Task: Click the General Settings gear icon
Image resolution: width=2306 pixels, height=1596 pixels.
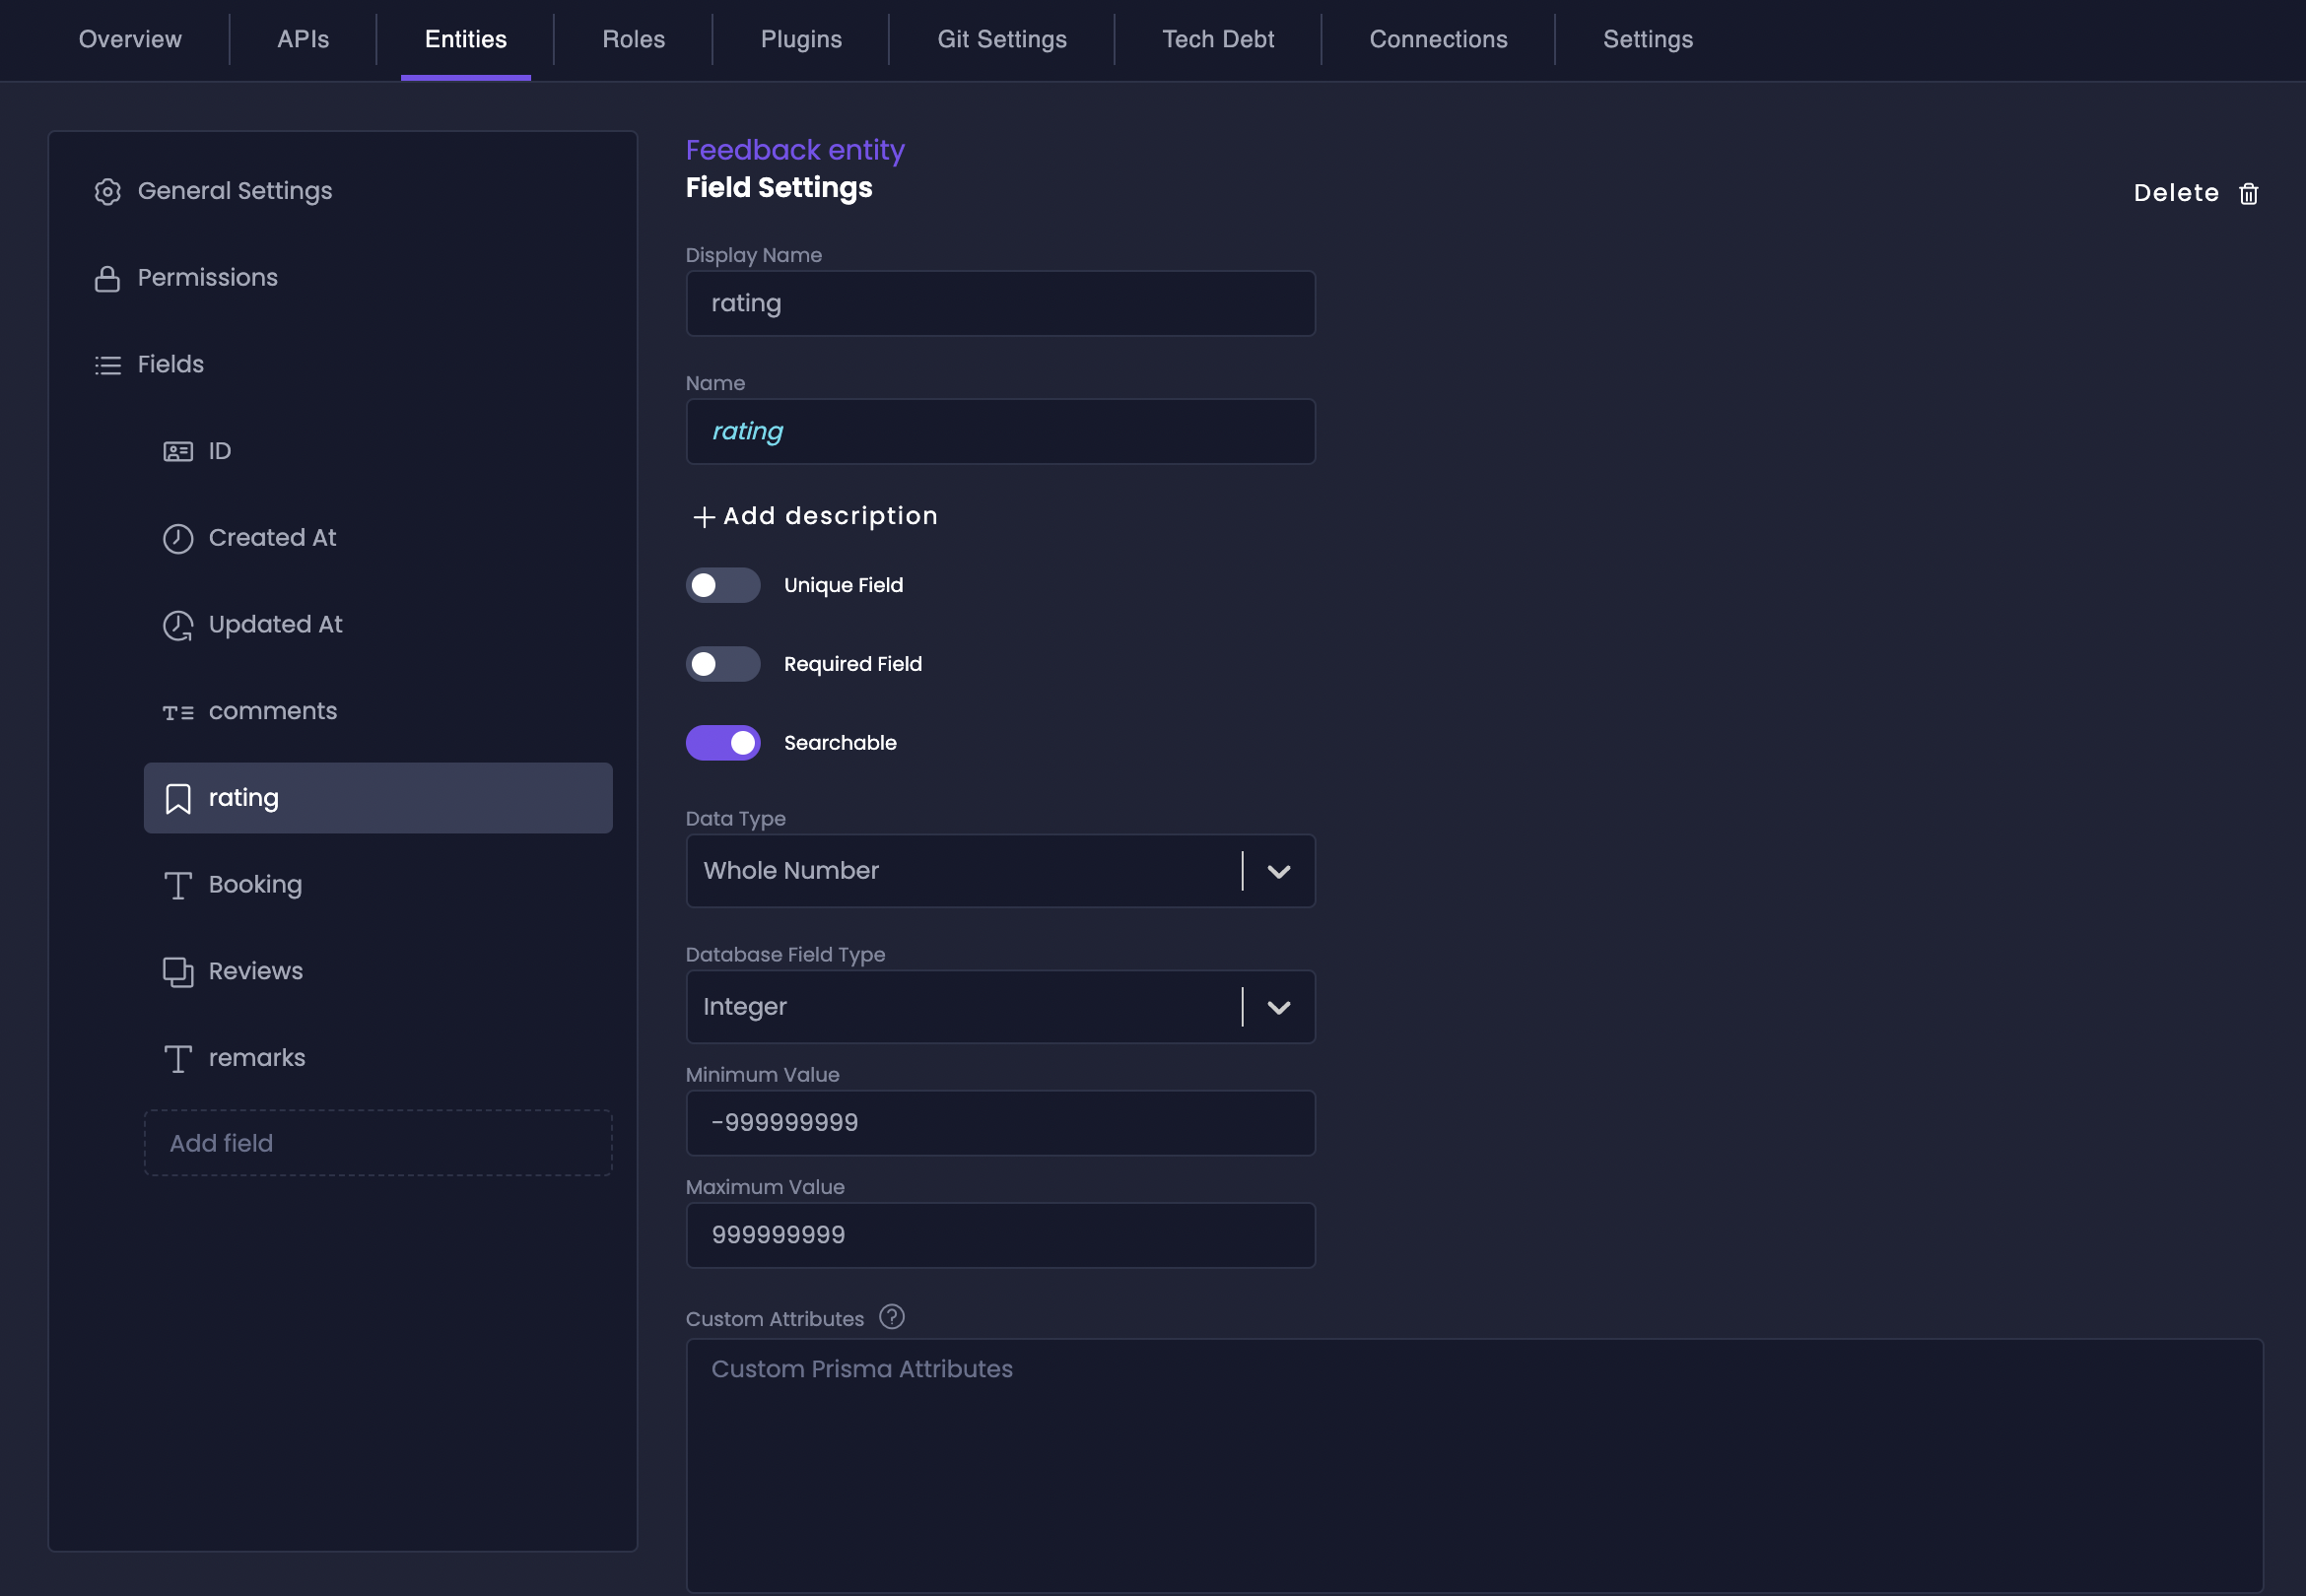Action: 107,191
